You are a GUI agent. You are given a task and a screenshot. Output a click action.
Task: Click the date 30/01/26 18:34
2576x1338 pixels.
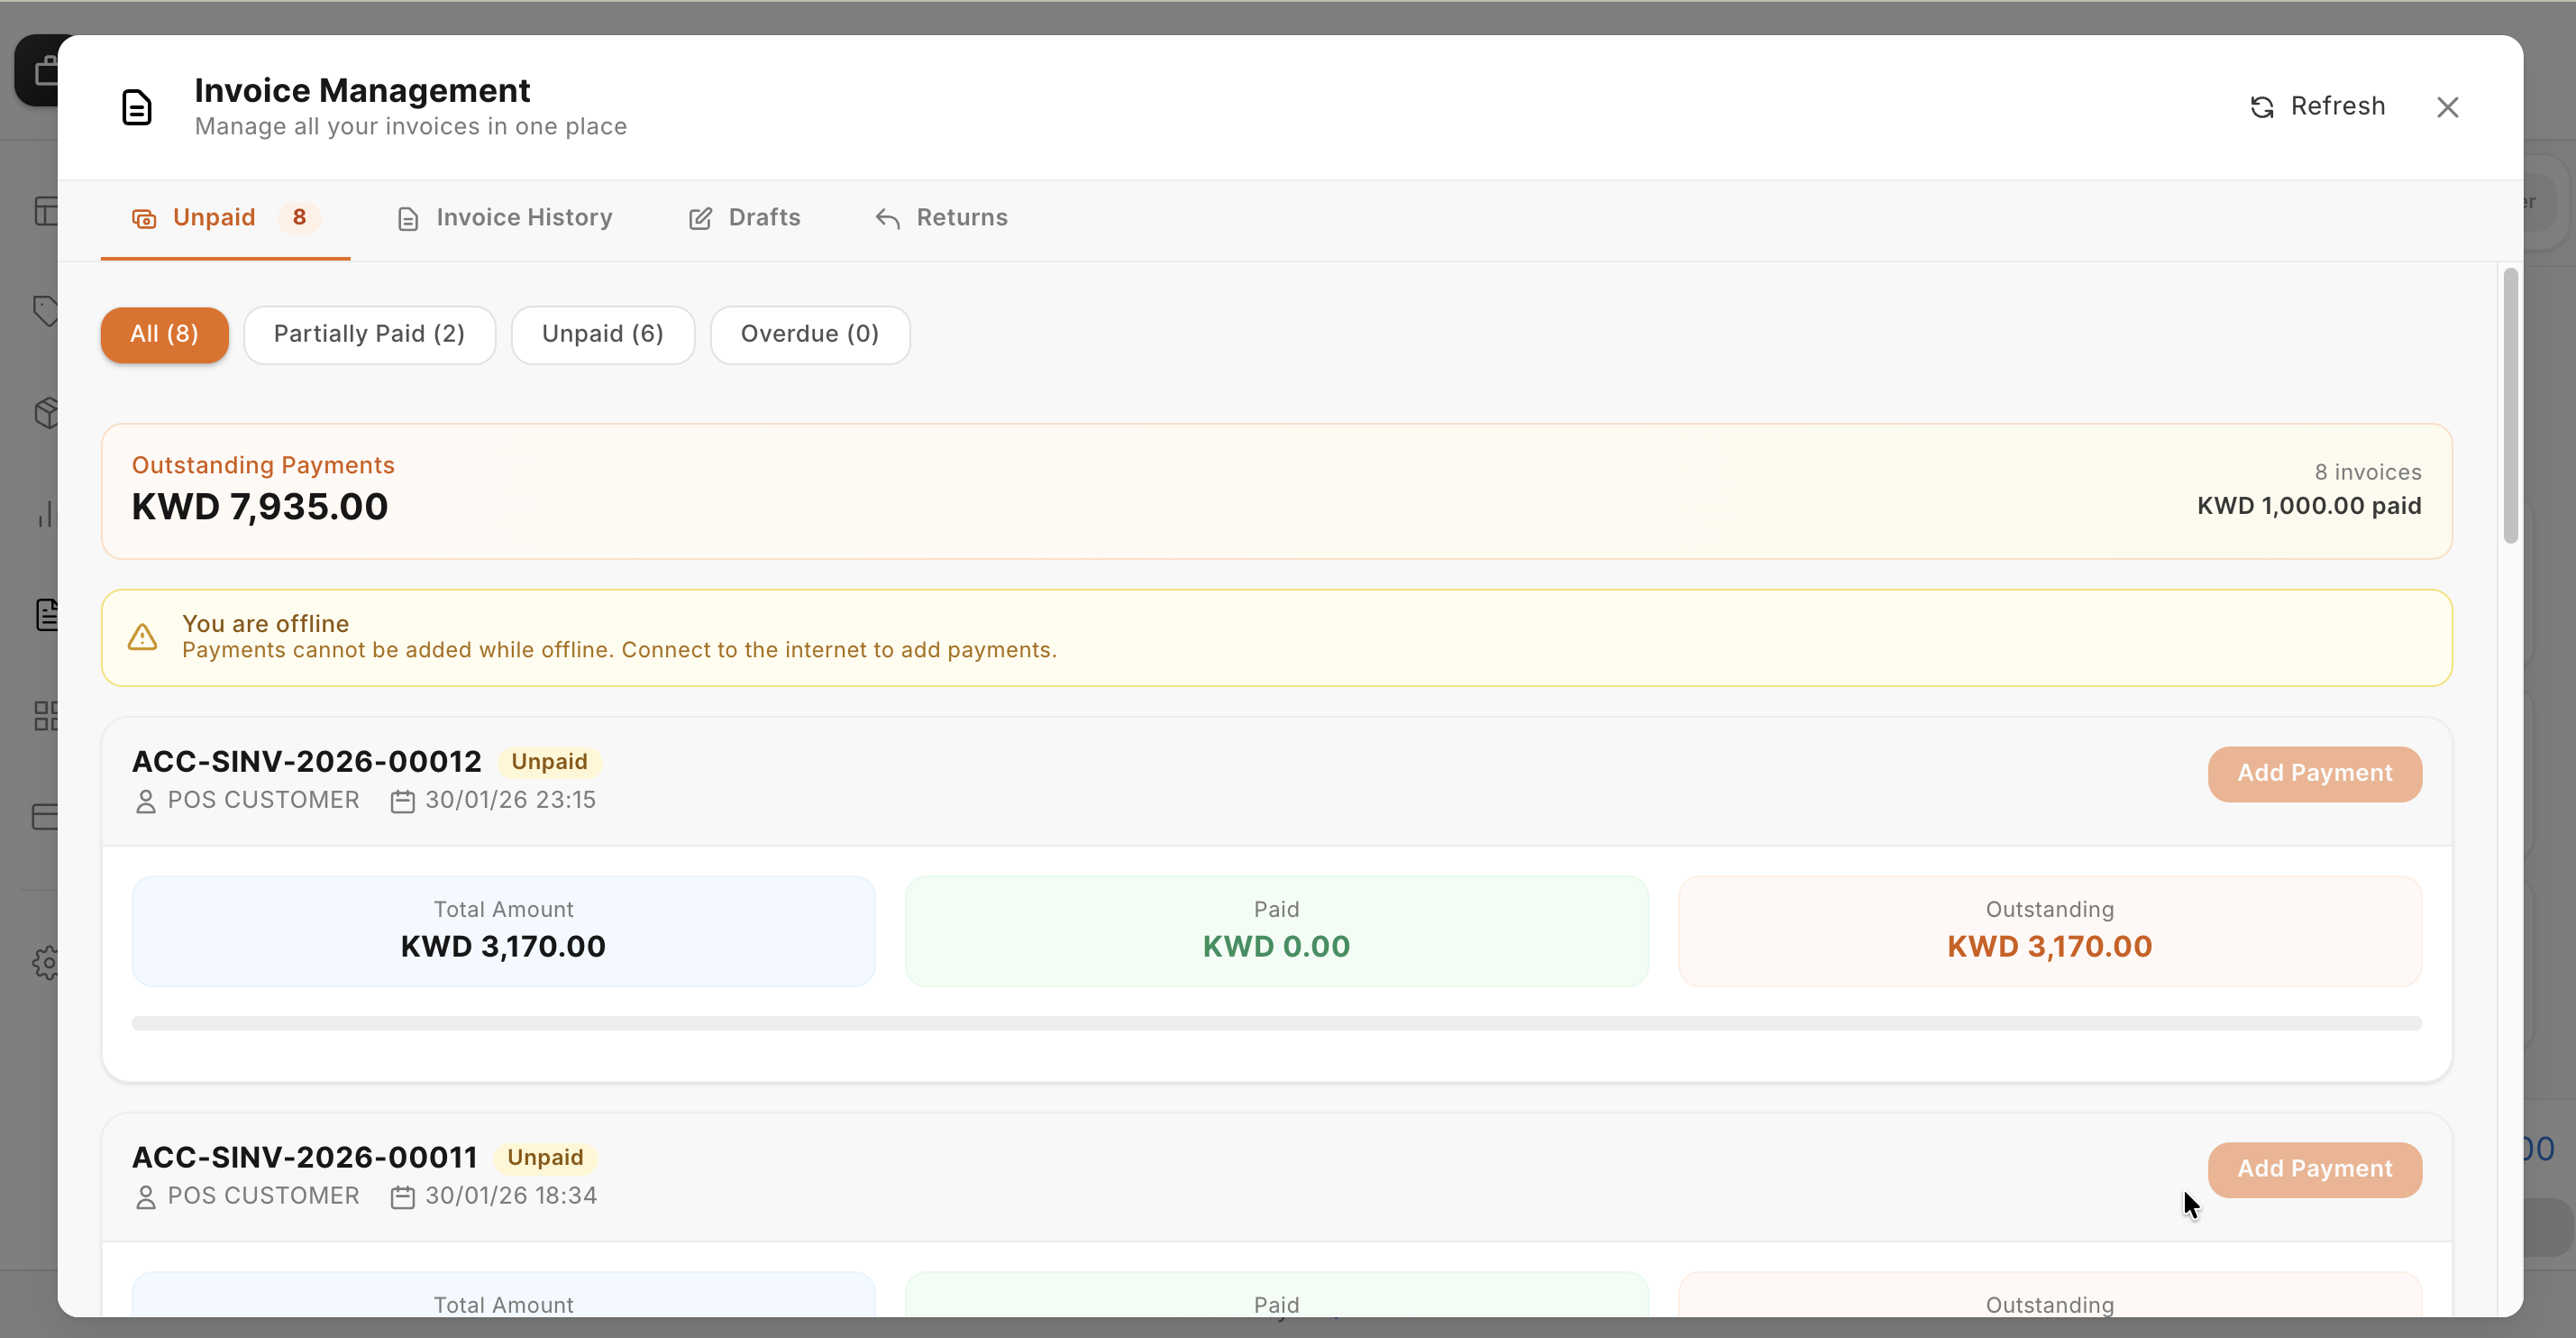tap(511, 1197)
